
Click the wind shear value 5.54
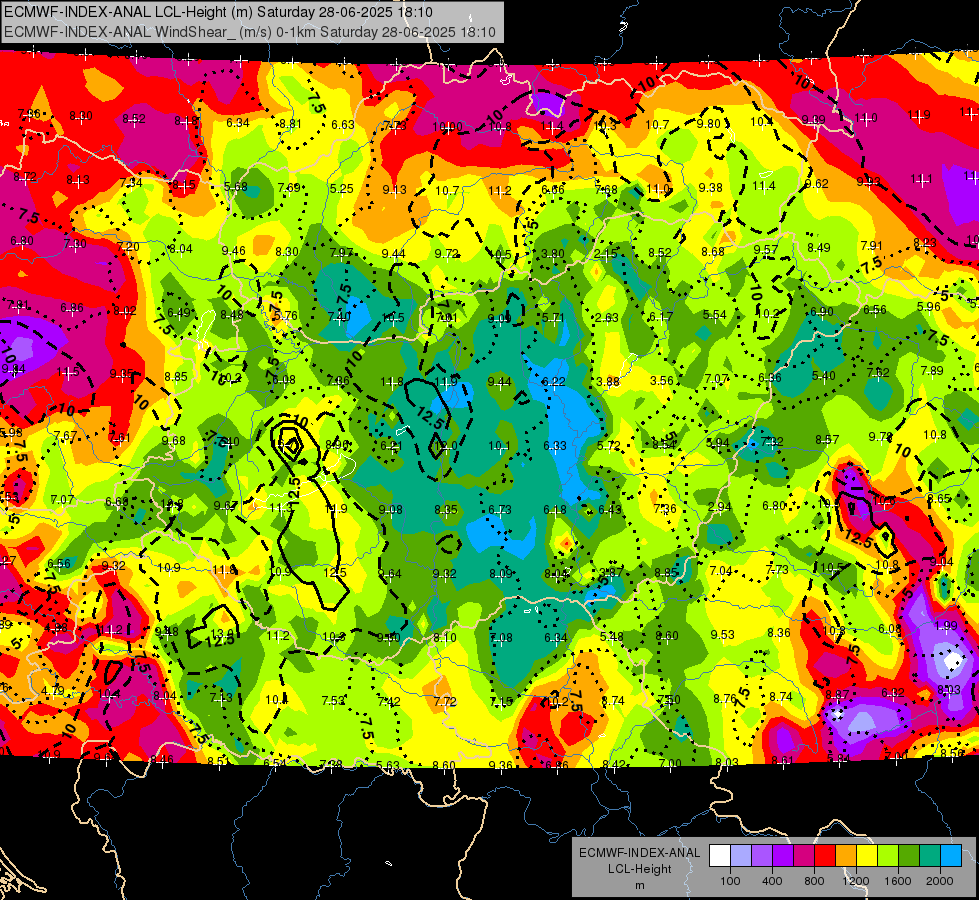coord(714,315)
